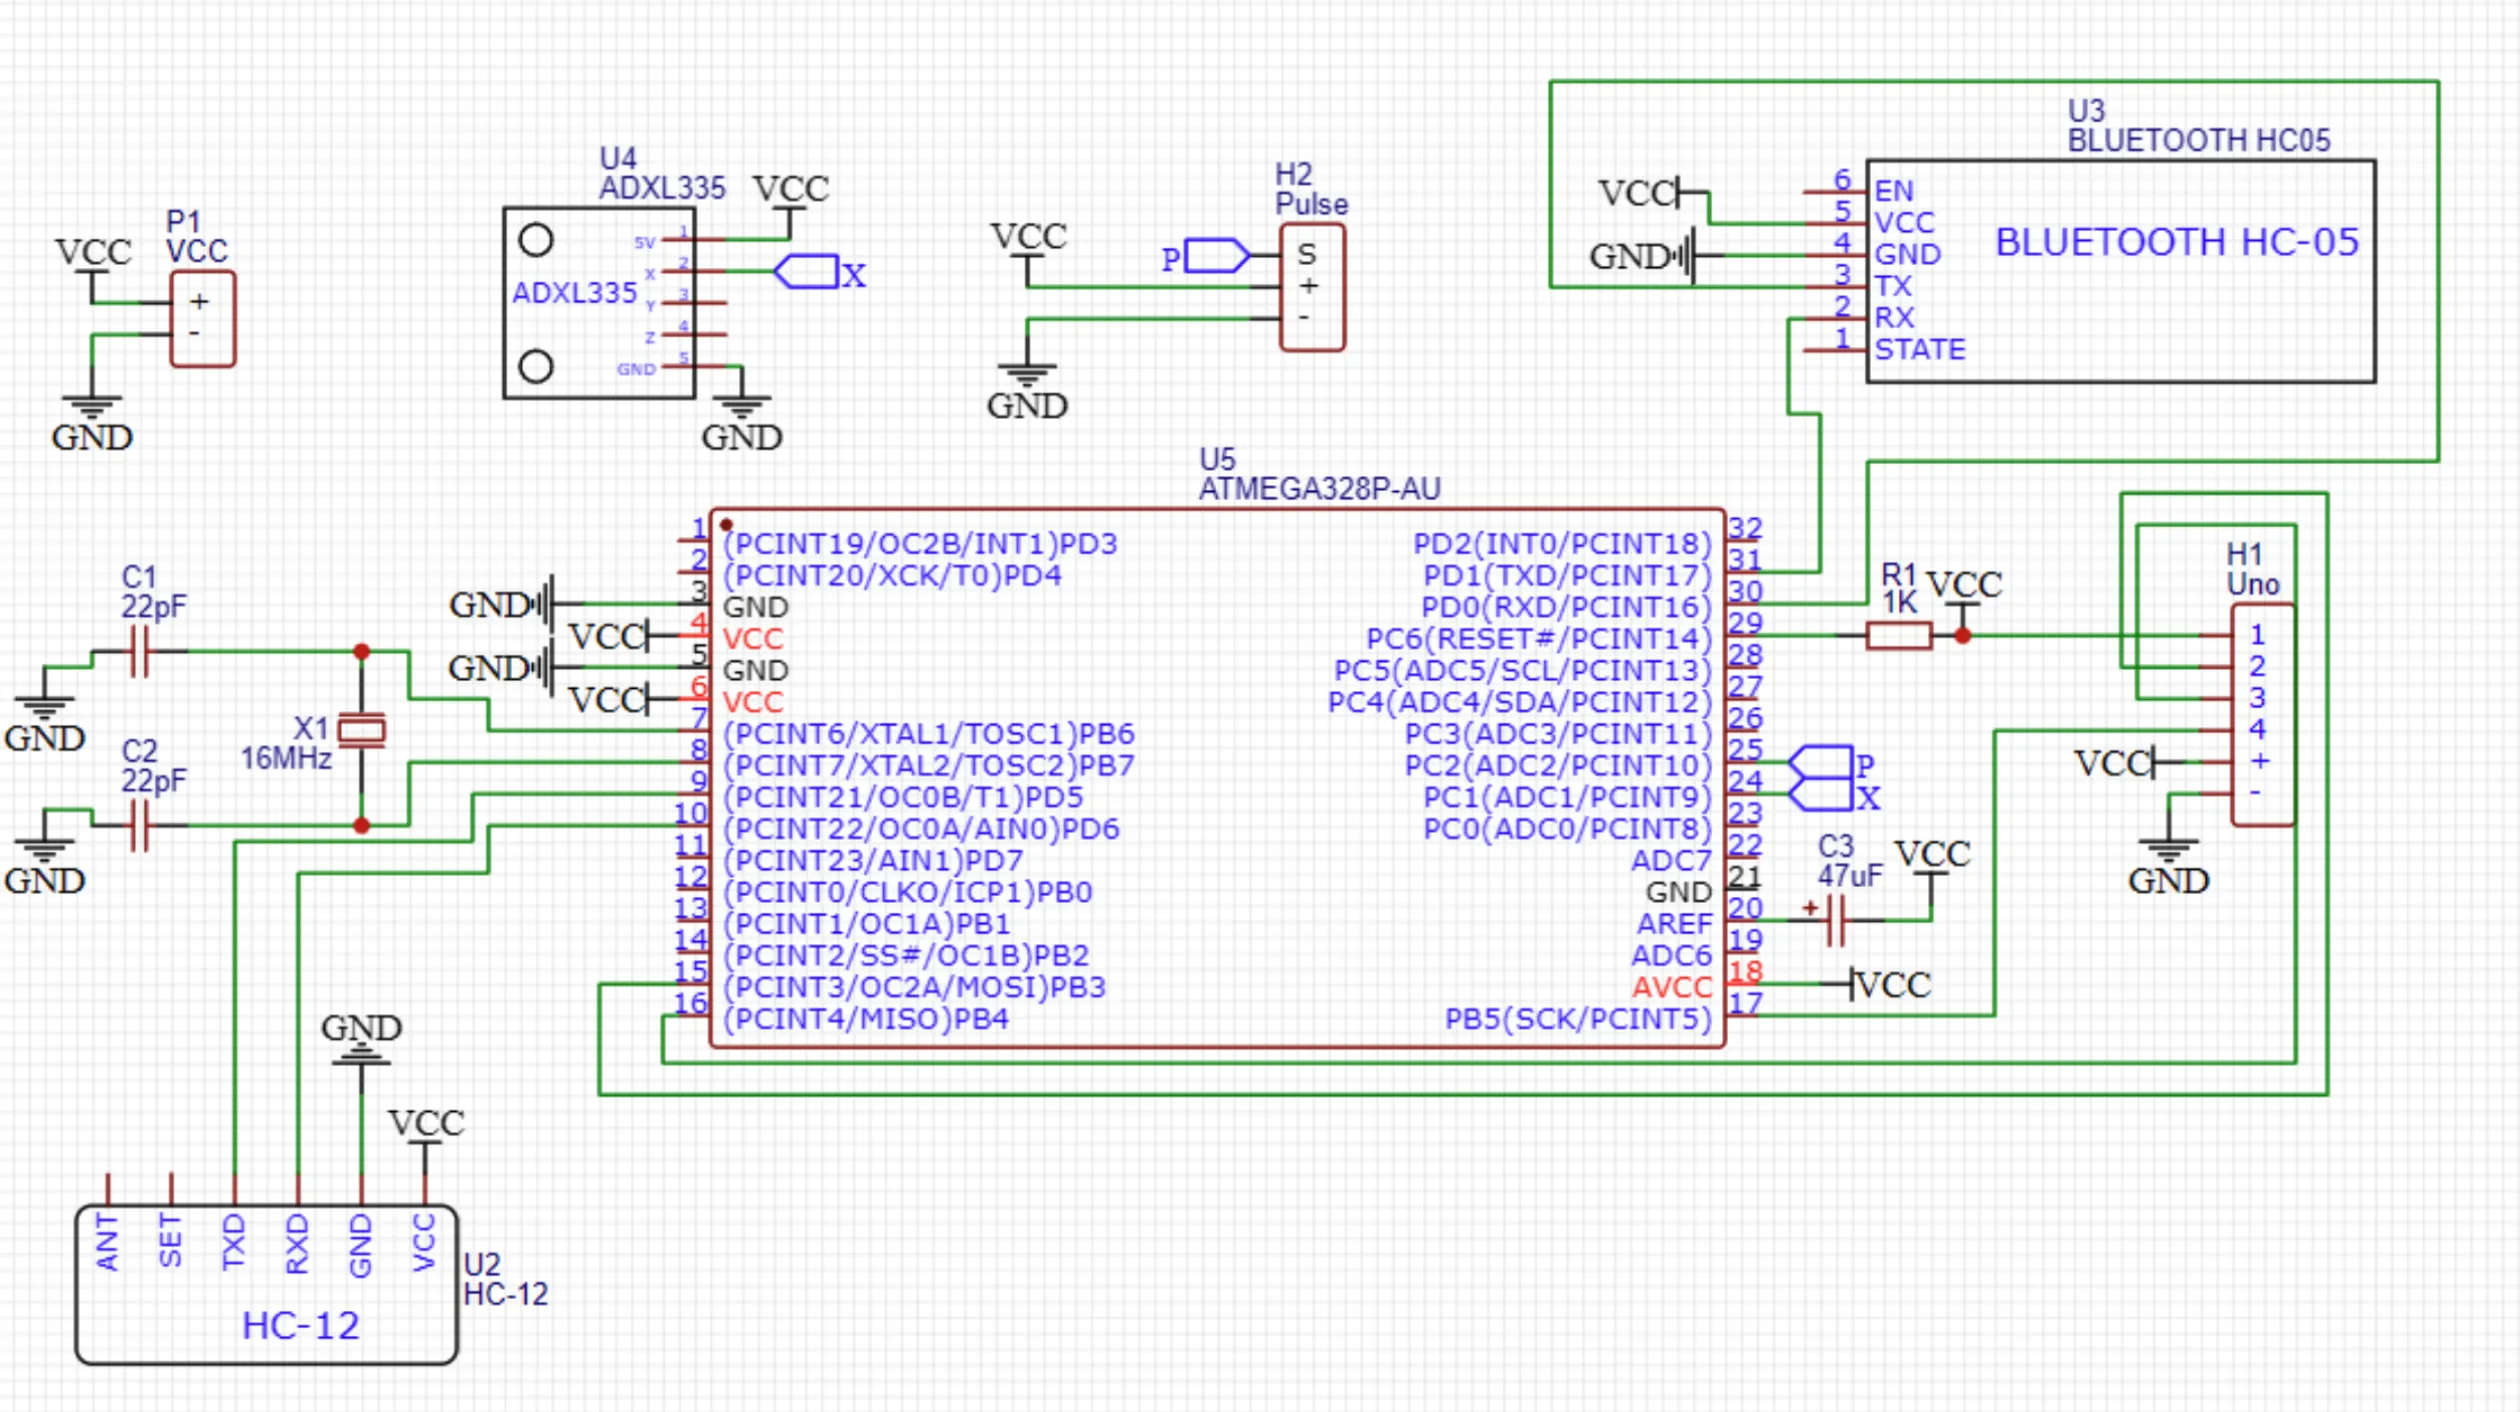Click the H2 Pulse header component

click(x=1312, y=287)
